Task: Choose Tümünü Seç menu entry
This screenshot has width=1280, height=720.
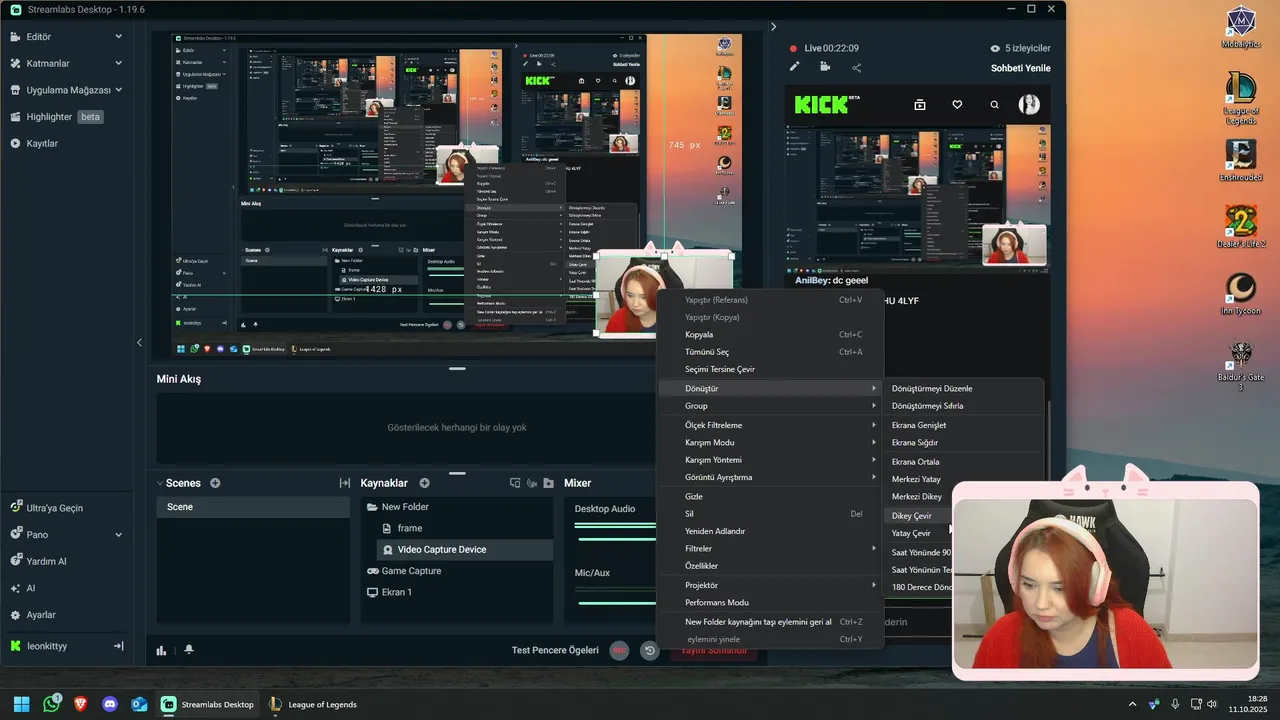Action: 770,352
